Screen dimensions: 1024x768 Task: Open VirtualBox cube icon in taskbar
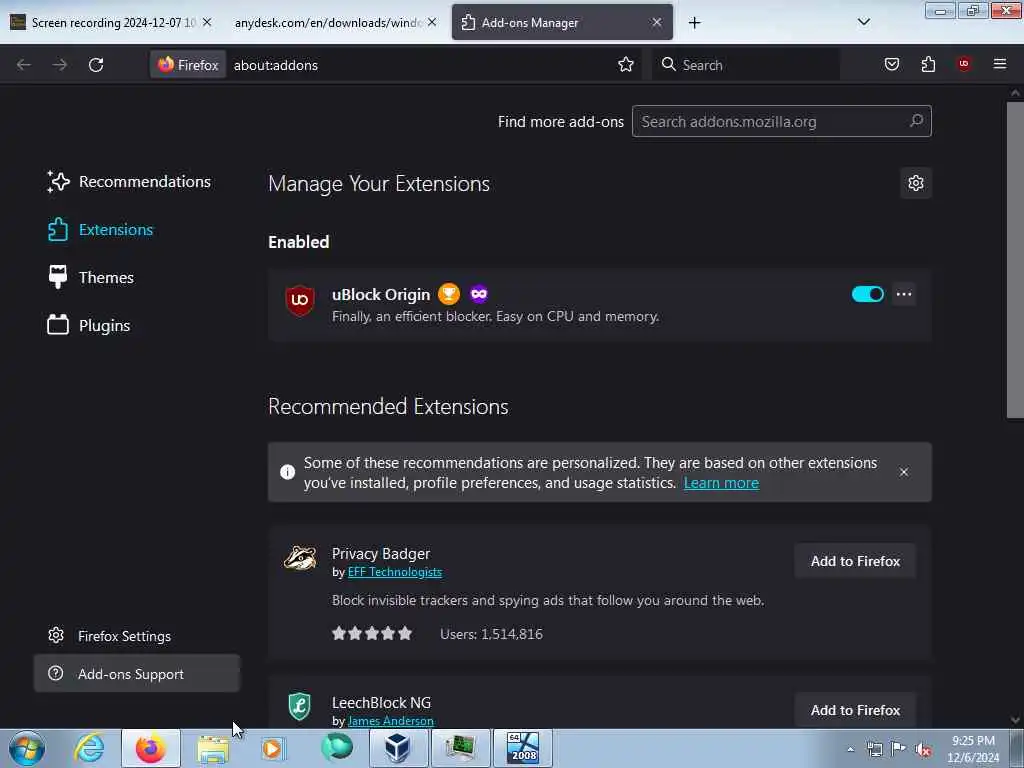(398, 748)
